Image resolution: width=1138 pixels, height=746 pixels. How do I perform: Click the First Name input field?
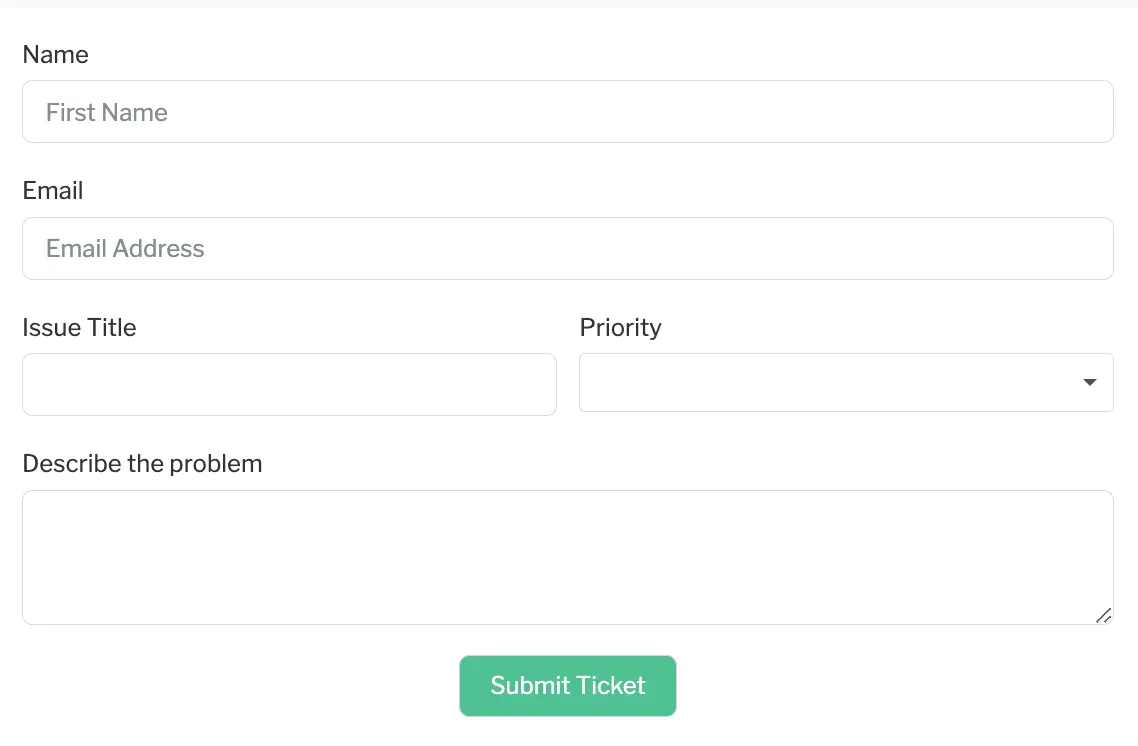pyautogui.click(x=568, y=111)
